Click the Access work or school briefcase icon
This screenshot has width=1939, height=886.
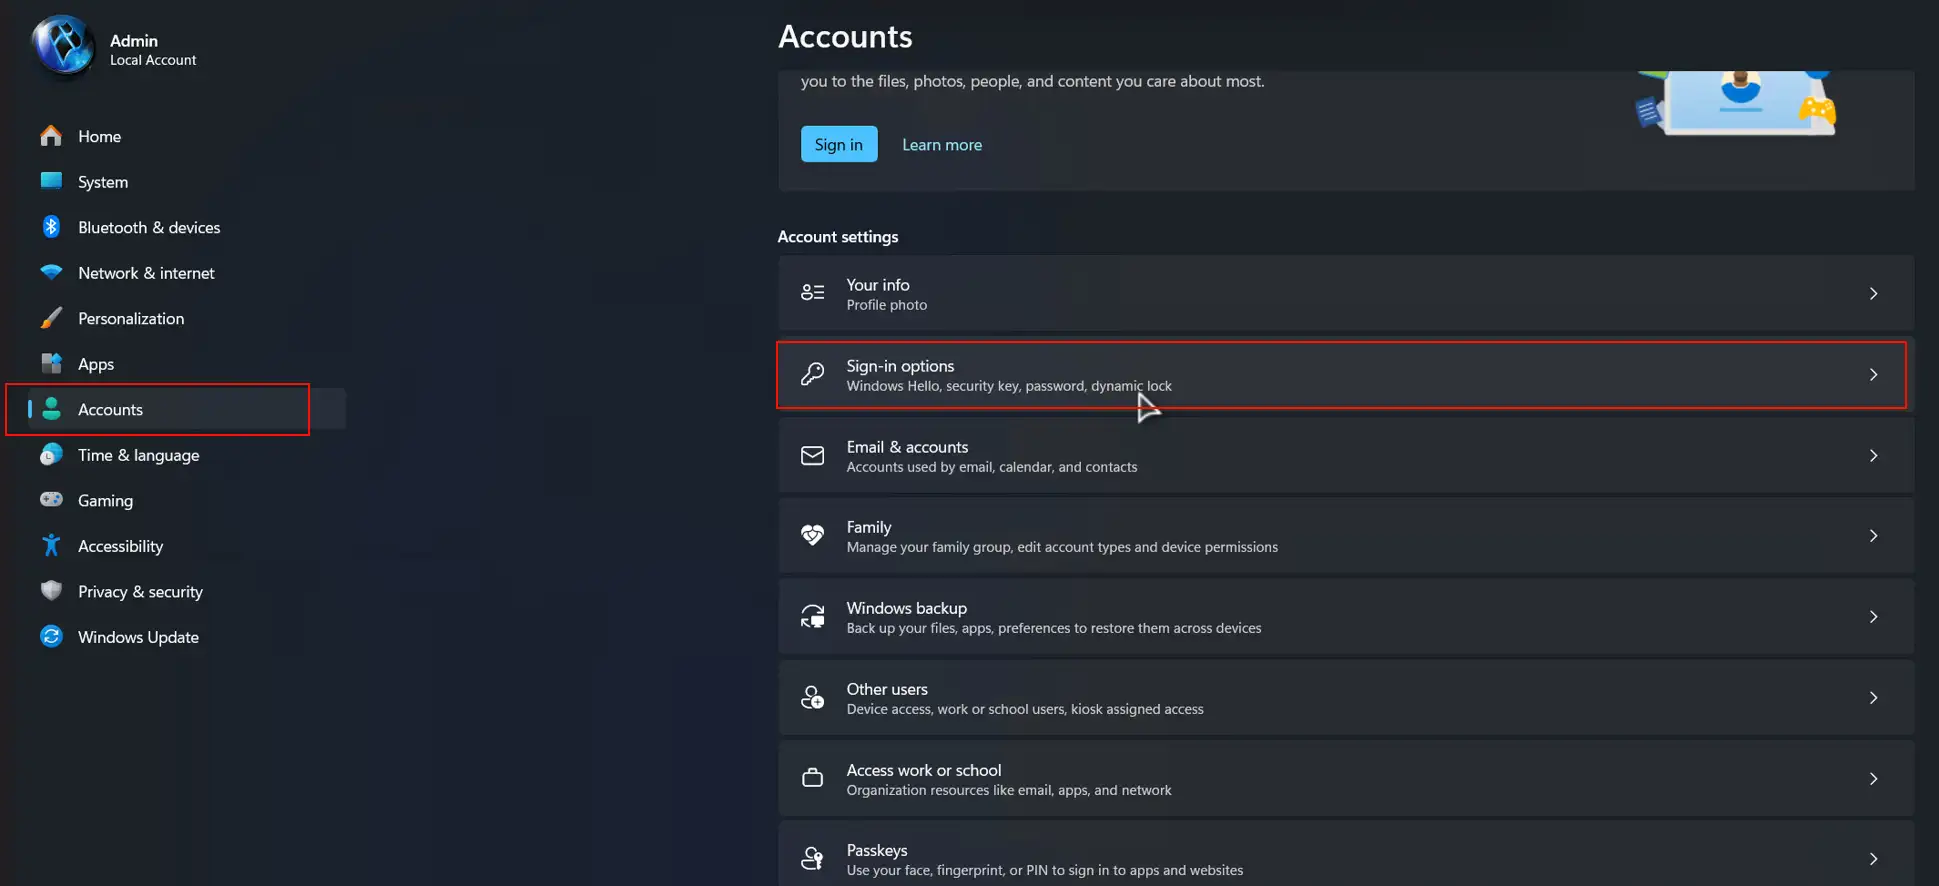tap(813, 778)
